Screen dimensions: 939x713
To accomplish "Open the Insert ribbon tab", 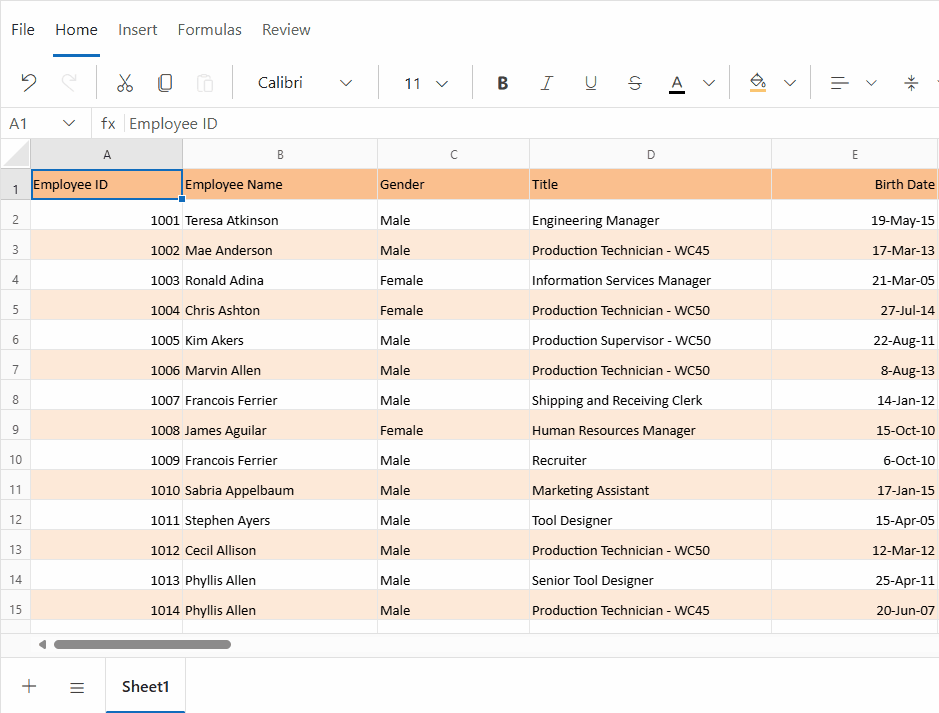I will tap(138, 30).
